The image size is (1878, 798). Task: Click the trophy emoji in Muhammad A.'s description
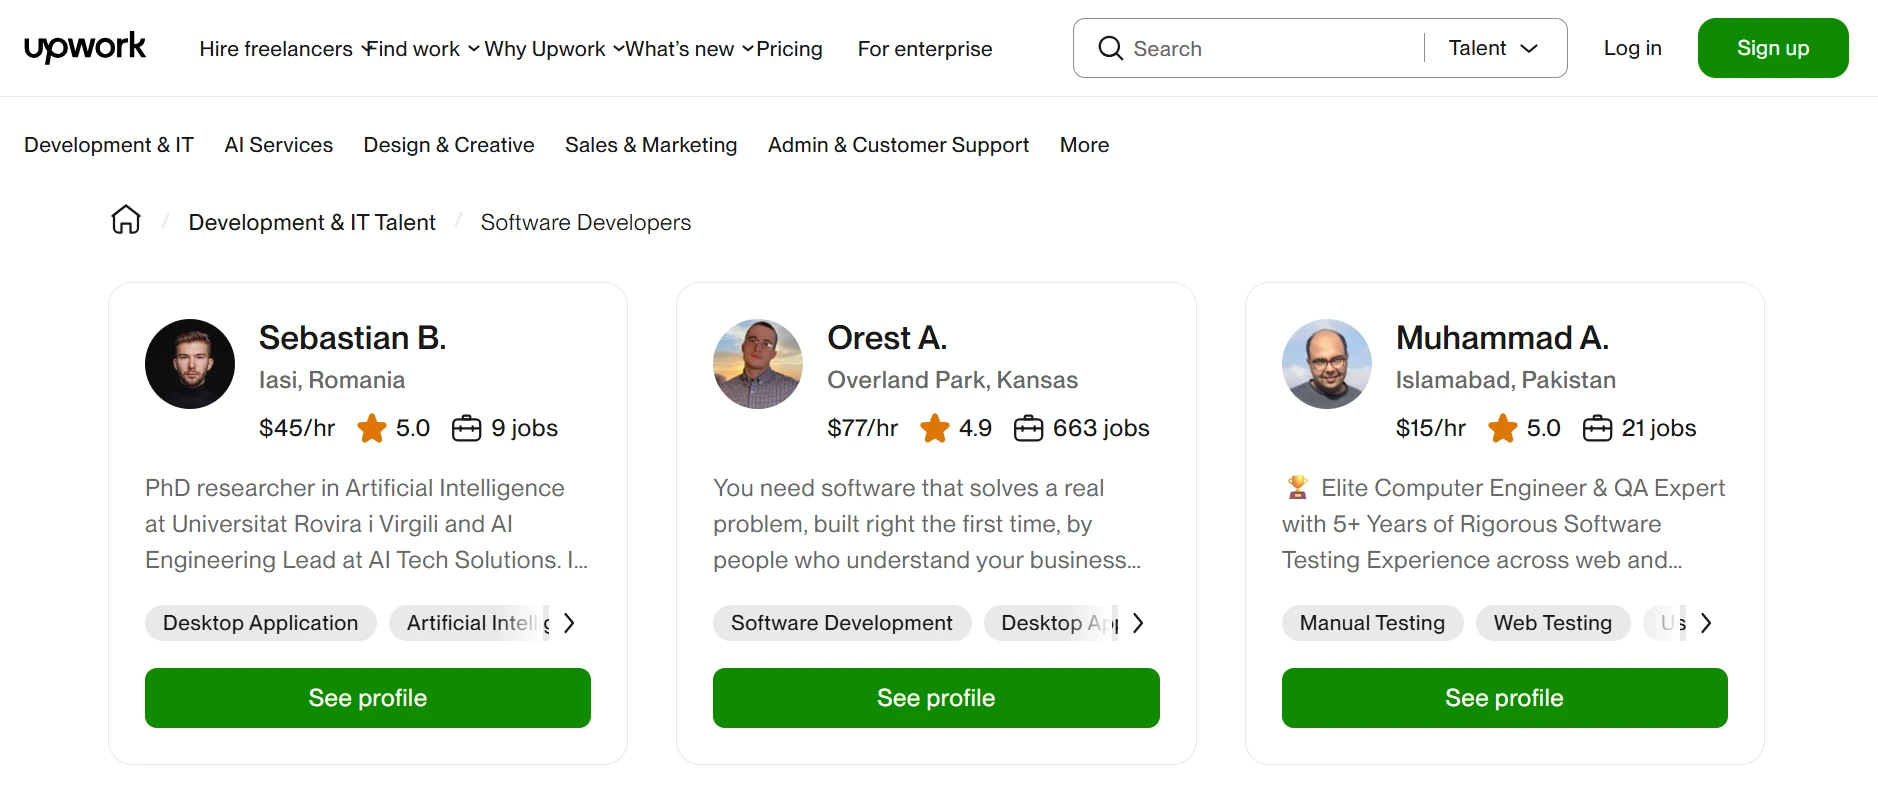click(x=1297, y=488)
